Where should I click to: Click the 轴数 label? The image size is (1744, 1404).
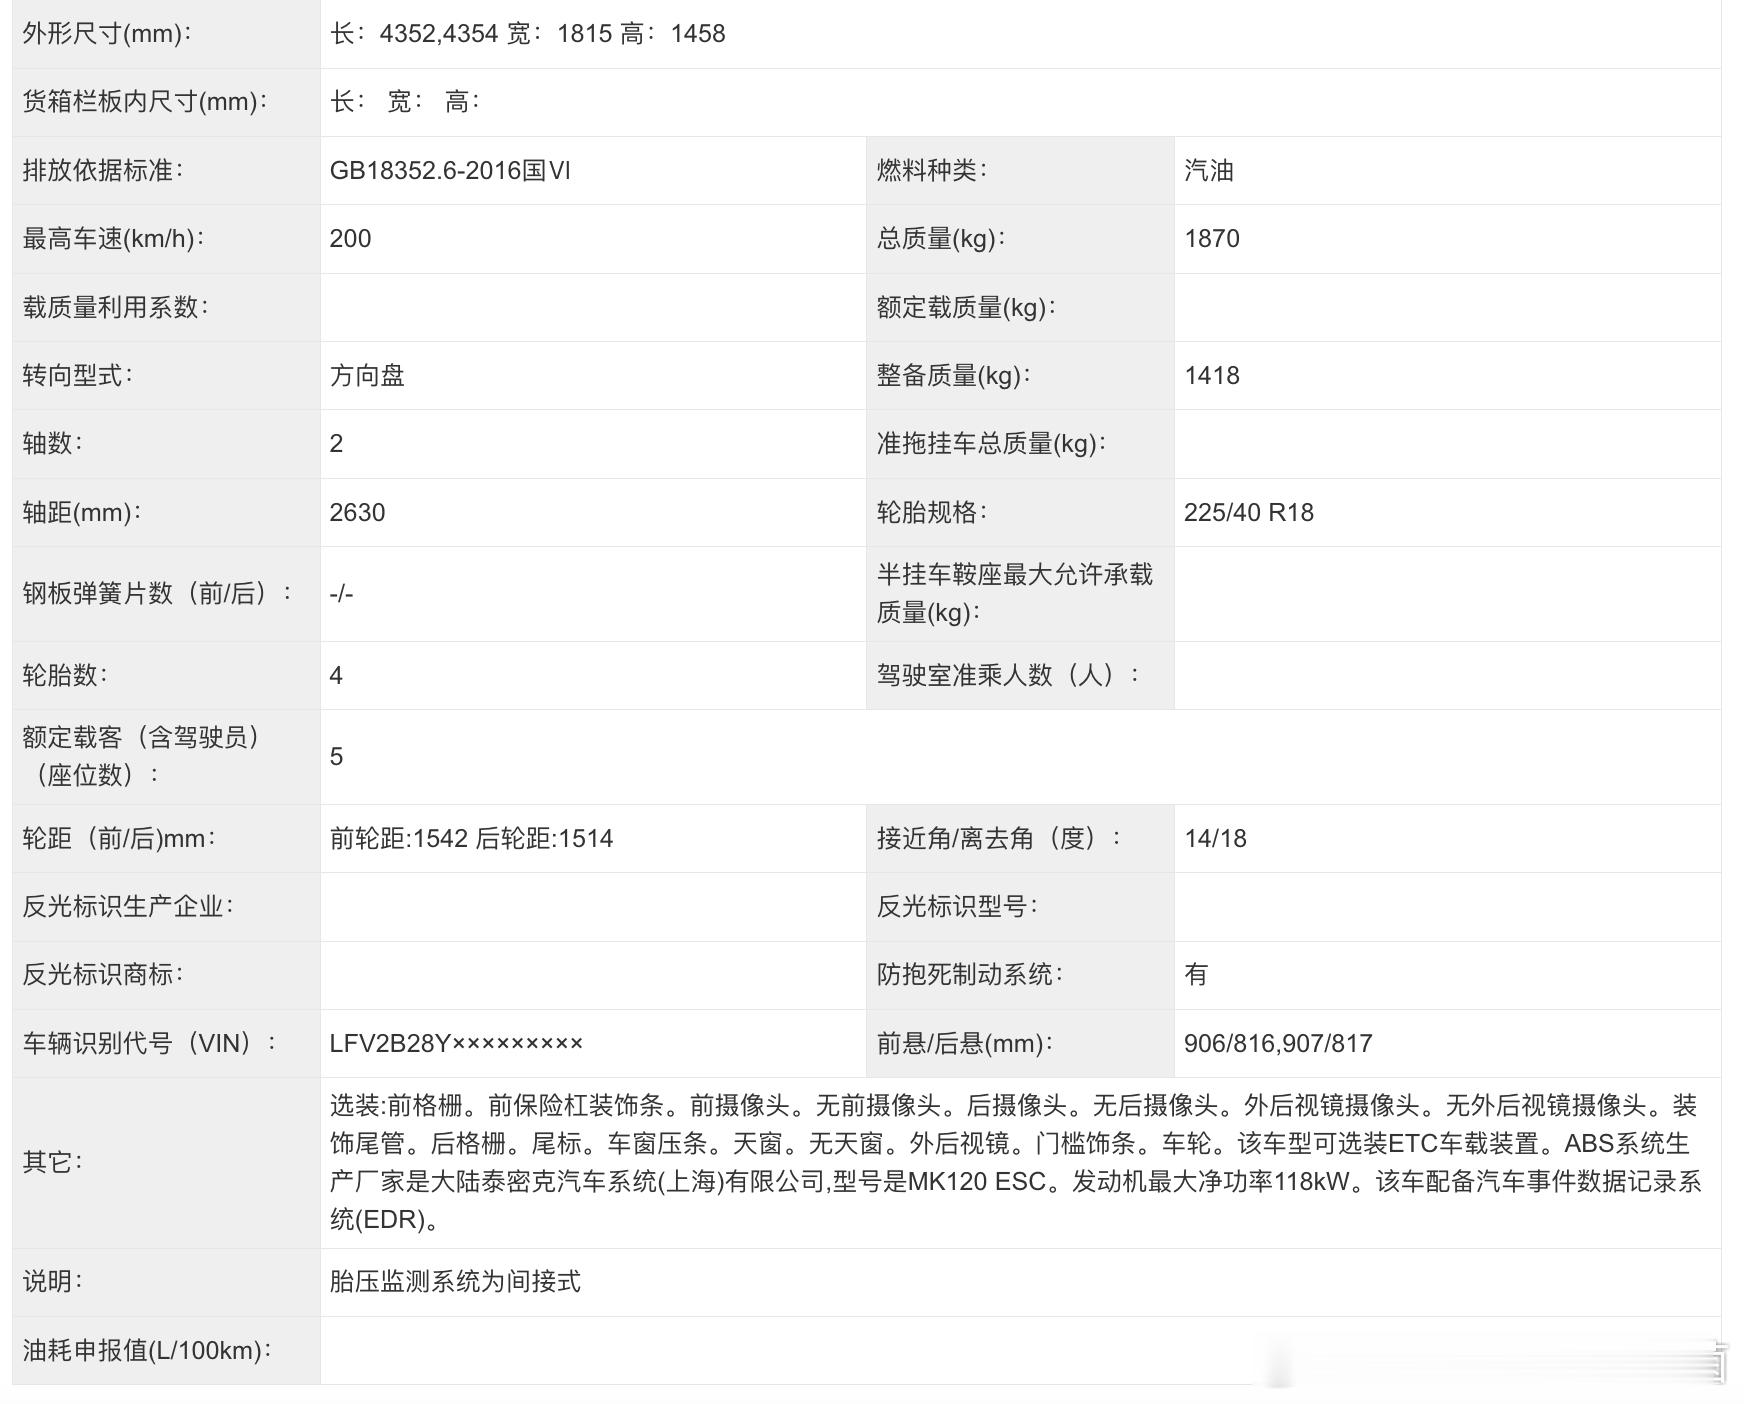pyautogui.click(x=53, y=444)
